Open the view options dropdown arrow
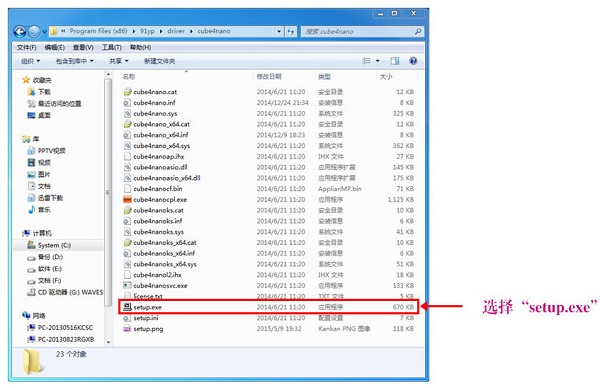 click(x=377, y=61)
